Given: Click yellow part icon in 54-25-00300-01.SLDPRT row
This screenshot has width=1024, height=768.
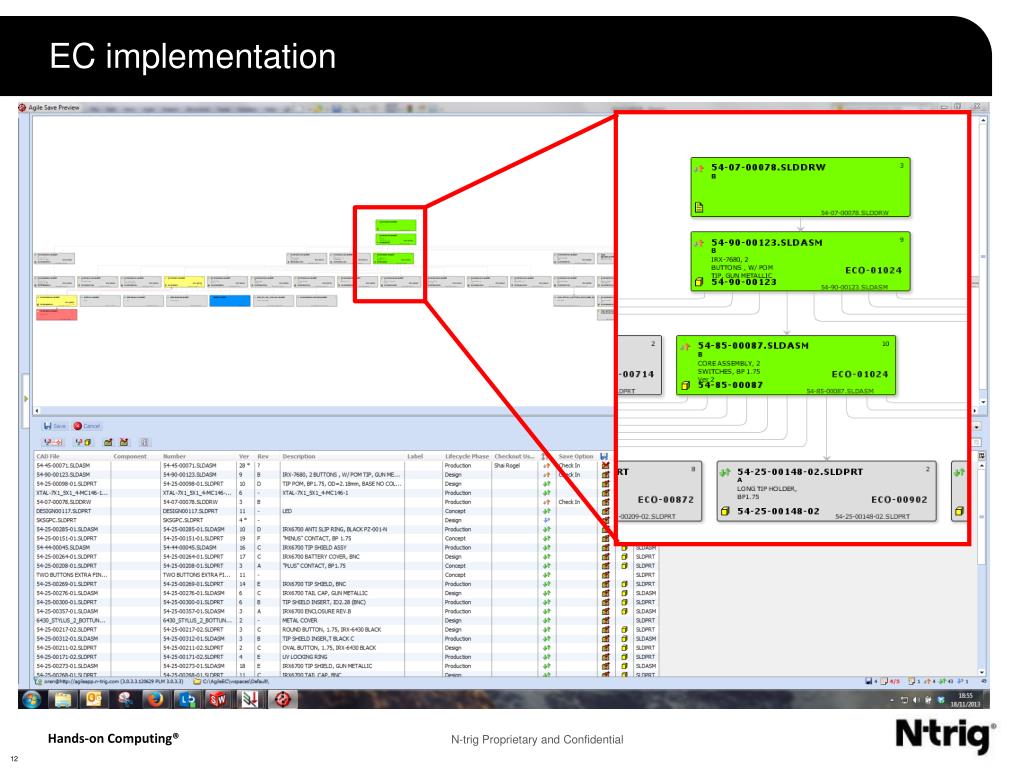Looking at the screenshot, I should (624, 602).
